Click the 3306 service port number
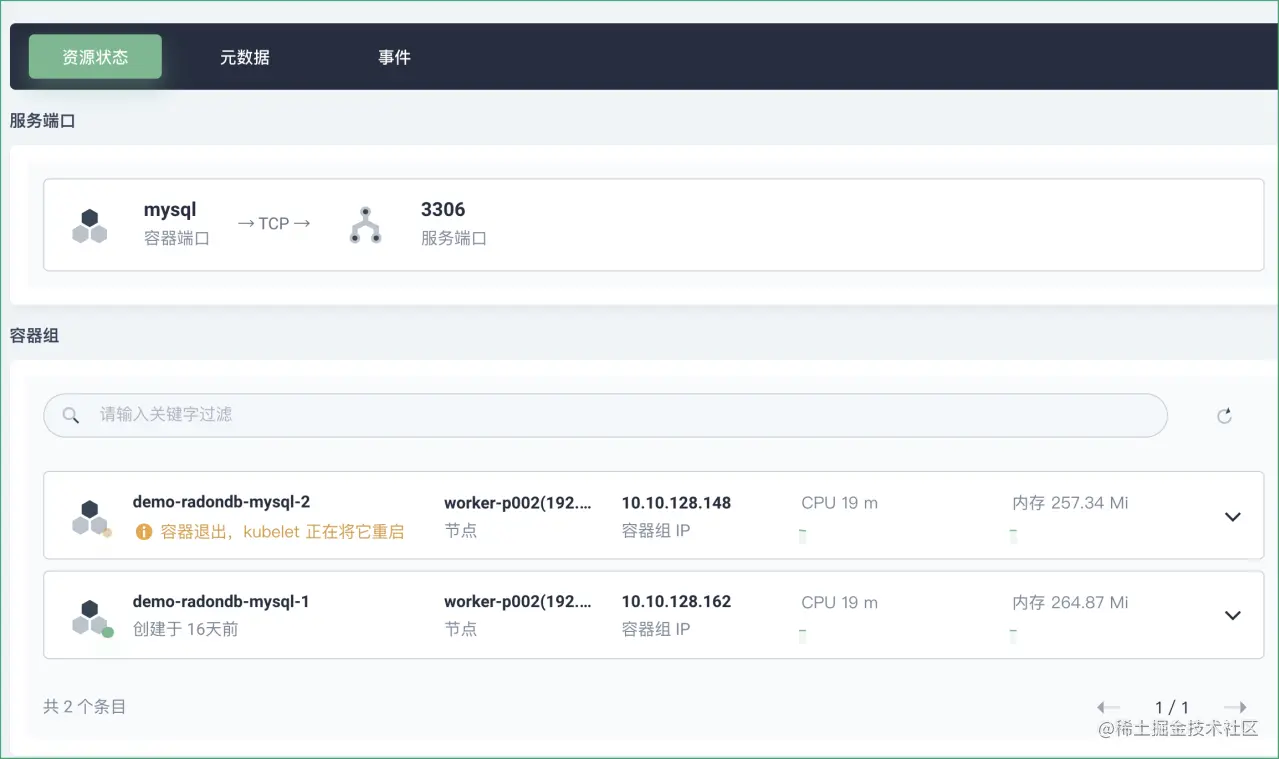The image size is (1280, 760). (443, 210)
